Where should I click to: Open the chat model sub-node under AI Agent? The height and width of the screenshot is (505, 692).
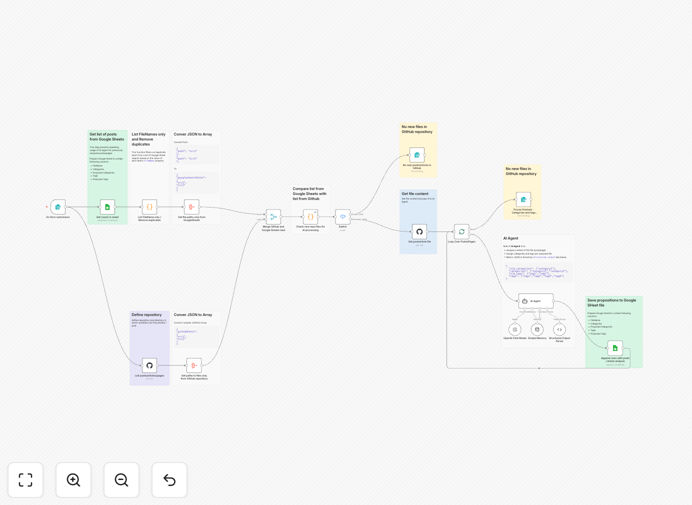[x=515, y=329]
